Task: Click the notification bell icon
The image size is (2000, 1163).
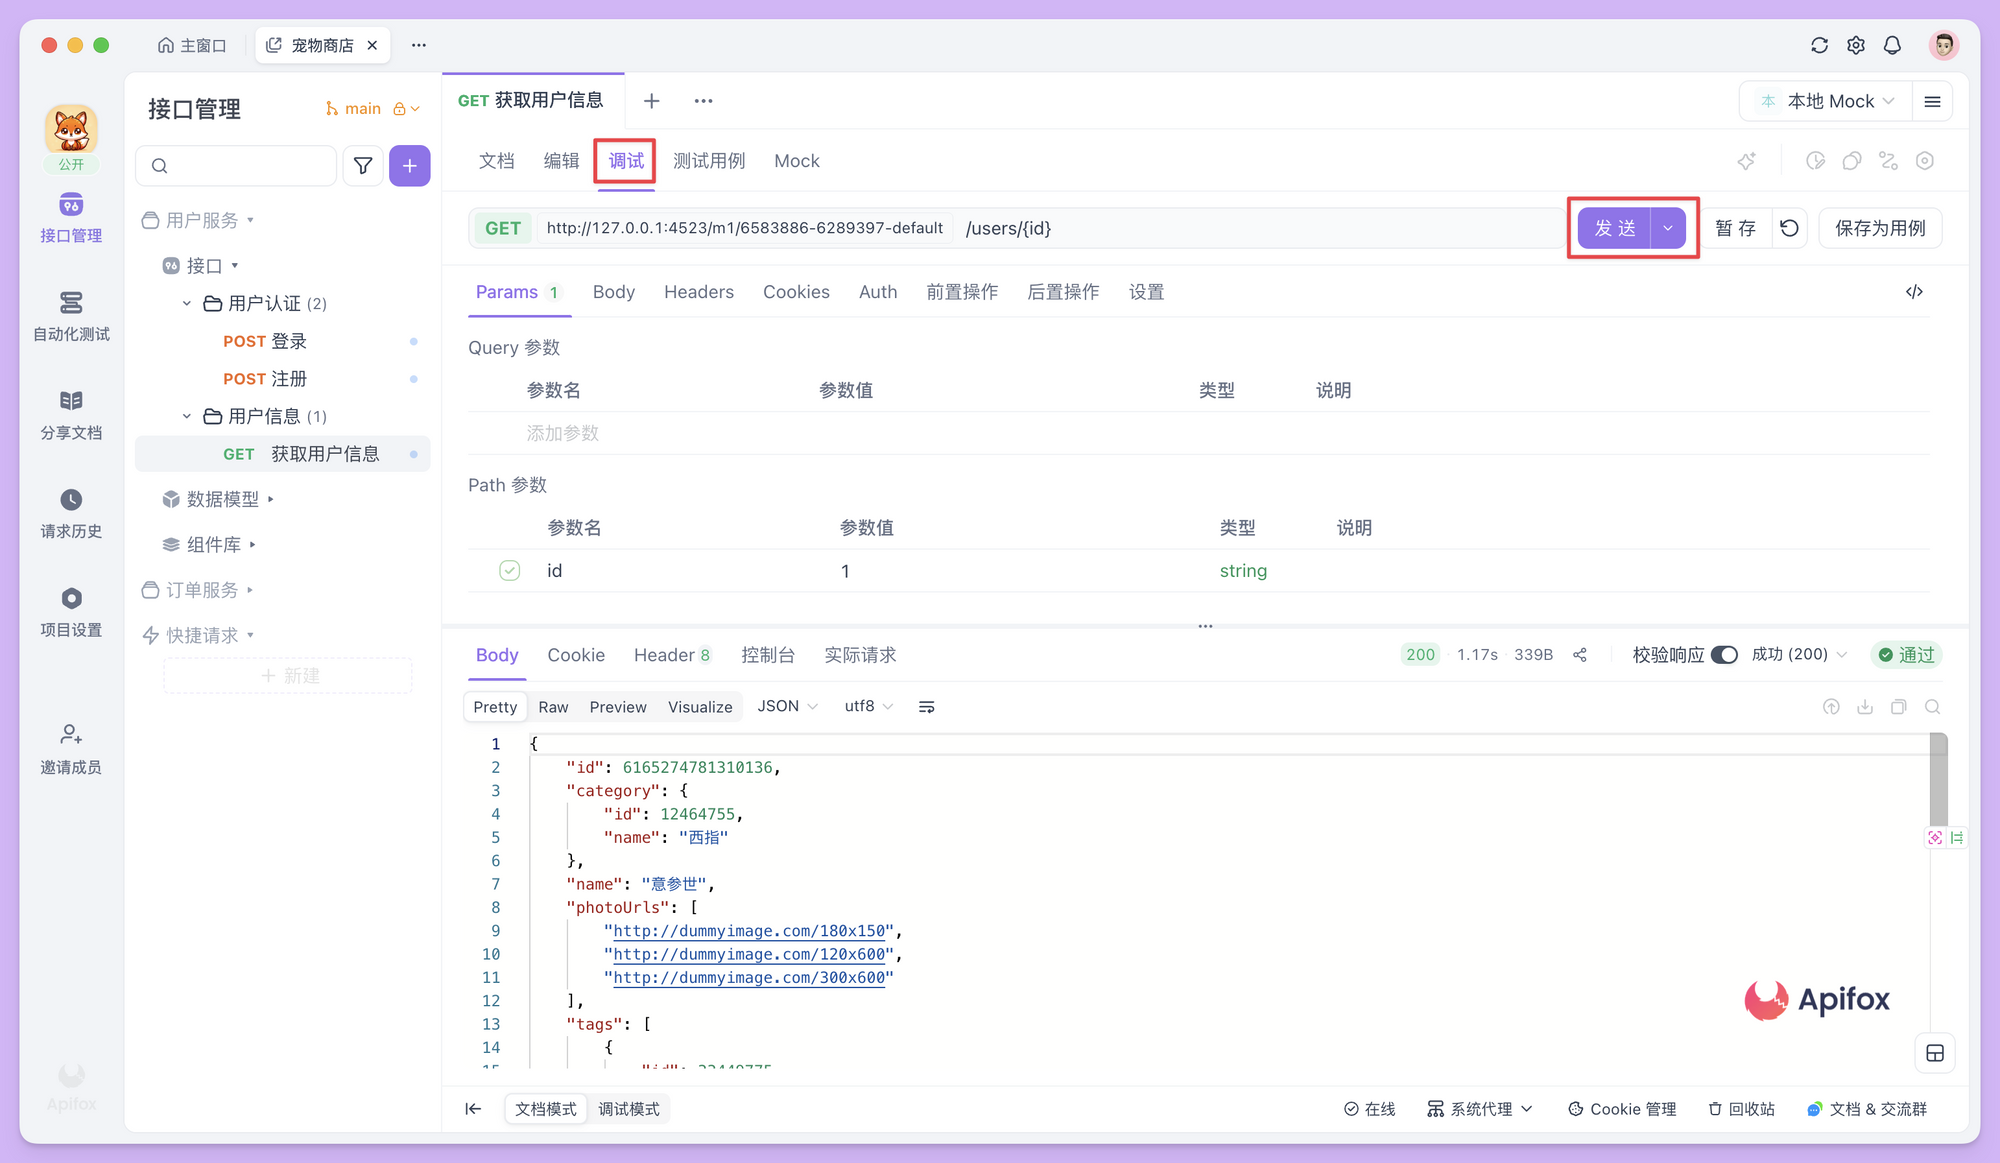Action: click(x=1892, y=45)
